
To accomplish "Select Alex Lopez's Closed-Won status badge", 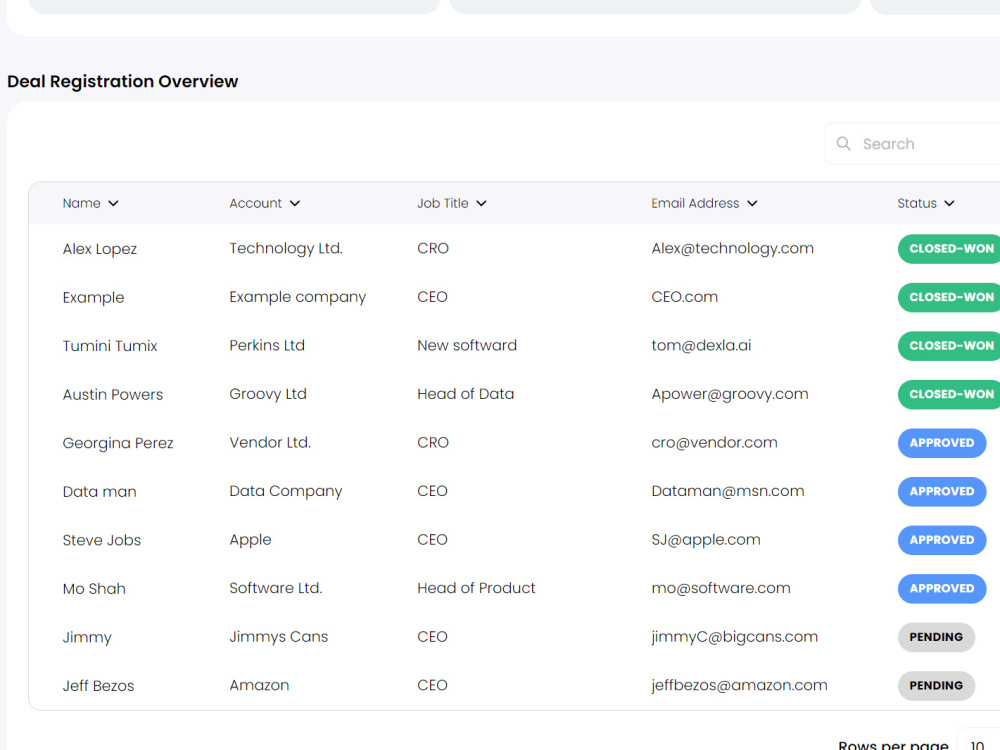I will (949, 249).
